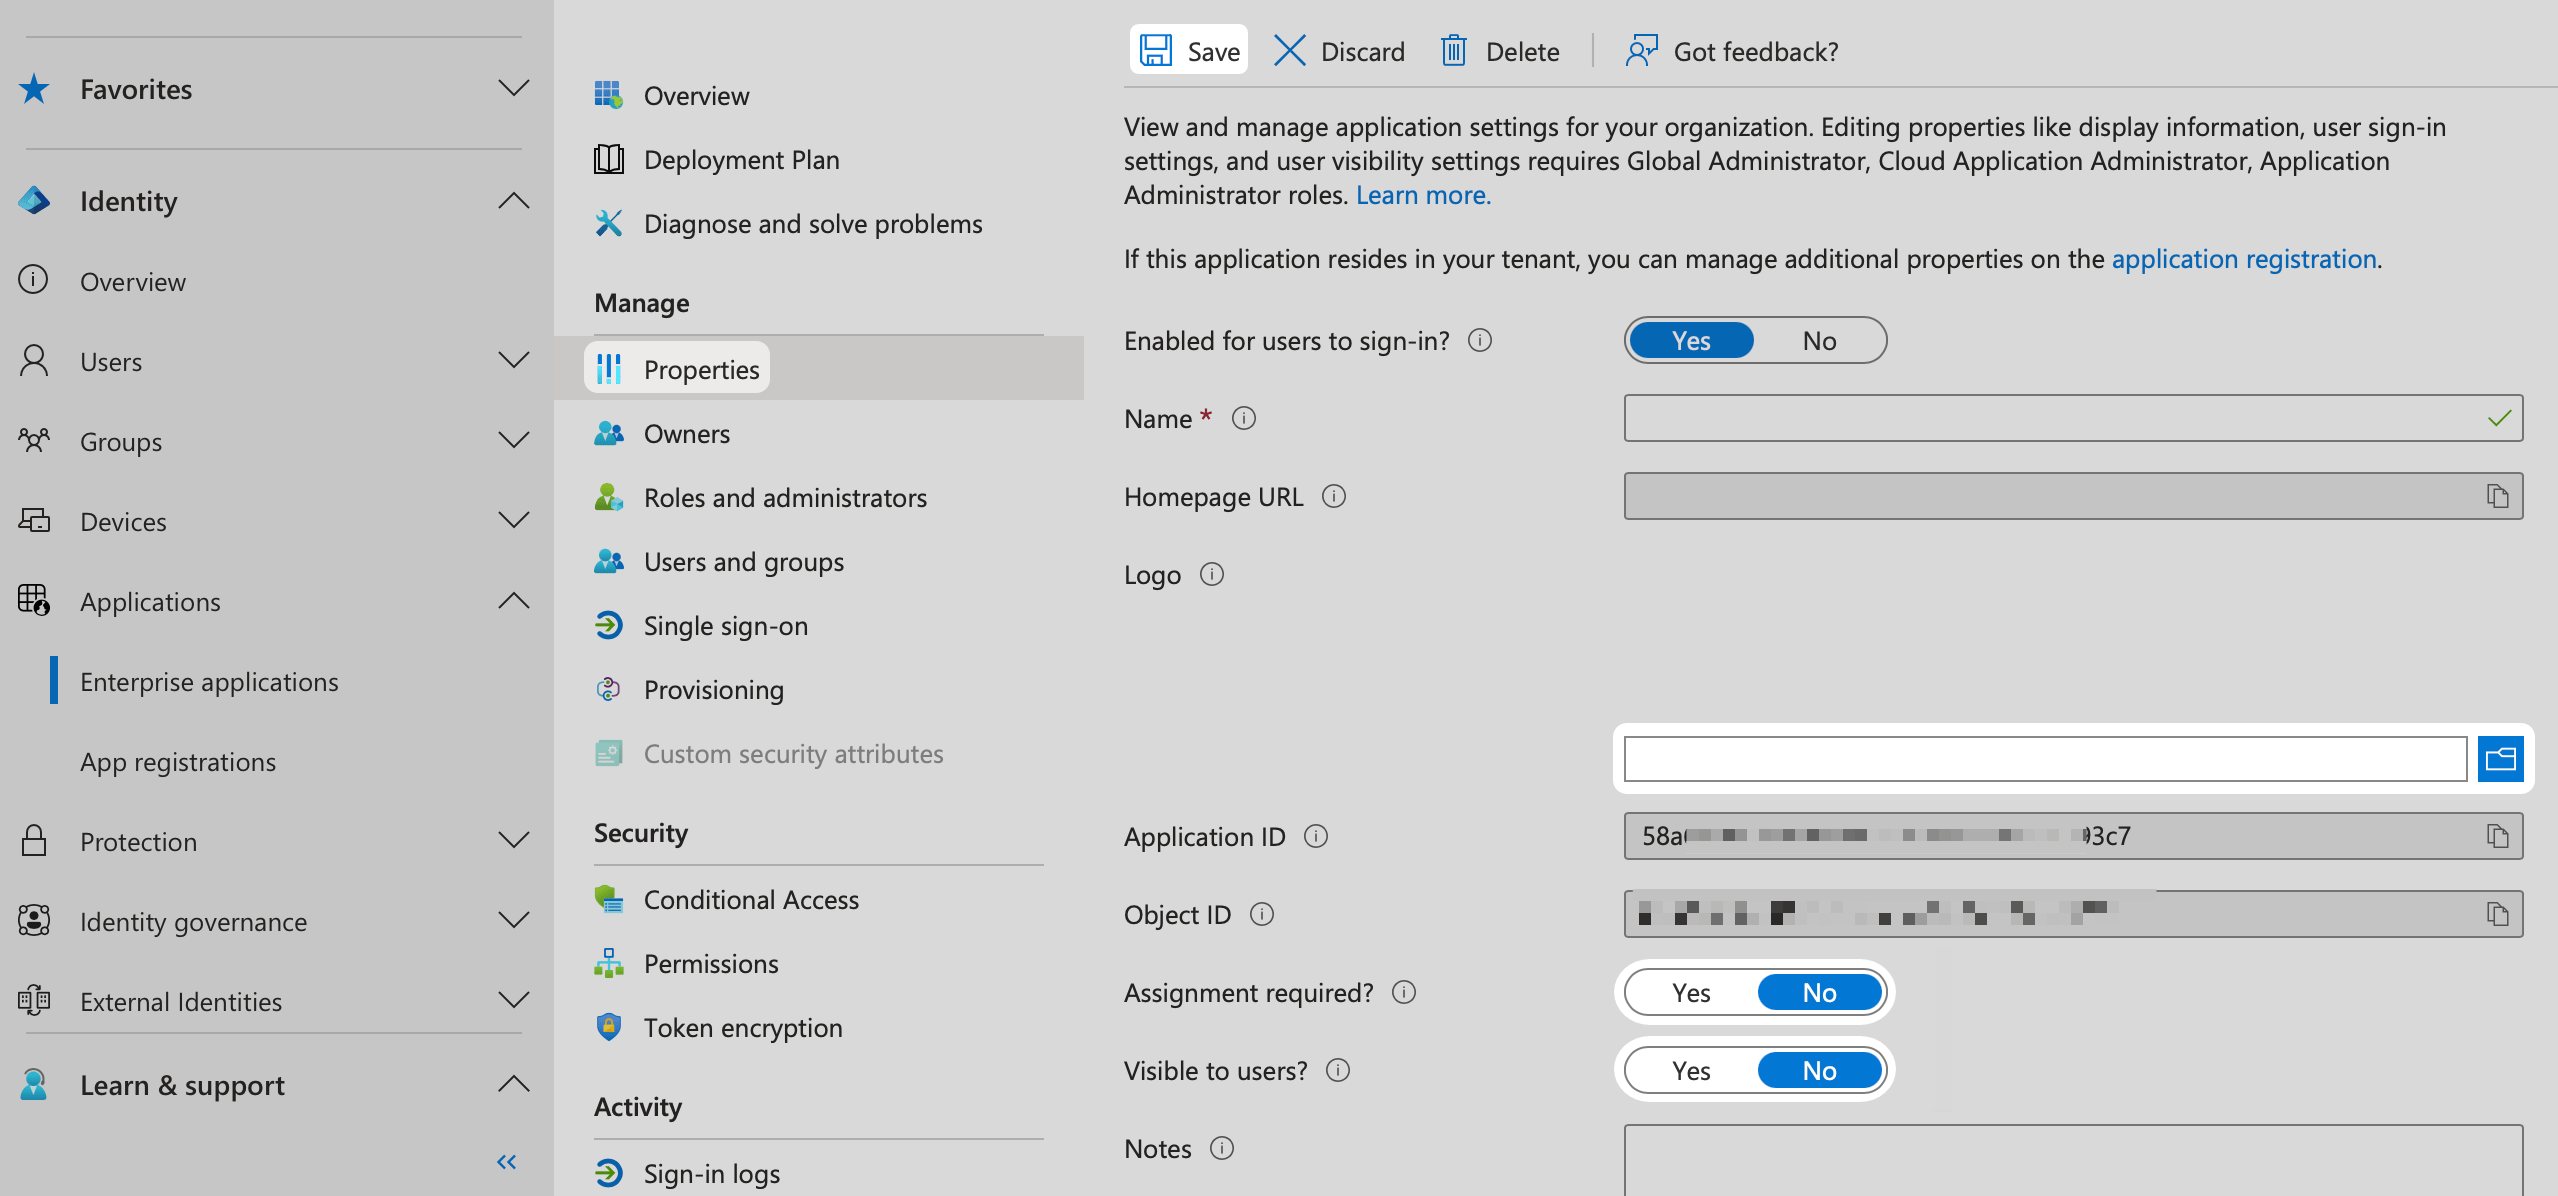The image size is (2558, 1196).
Task: Expand the Identity governance chevron
Action: point(514,921)
